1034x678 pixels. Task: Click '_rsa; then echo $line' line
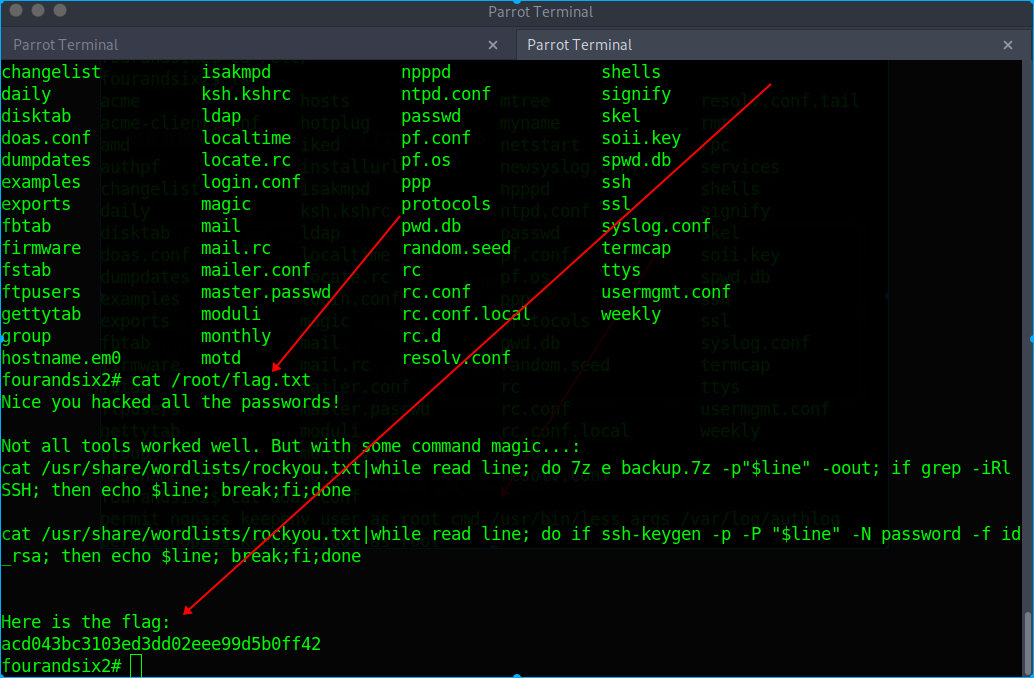181,556
